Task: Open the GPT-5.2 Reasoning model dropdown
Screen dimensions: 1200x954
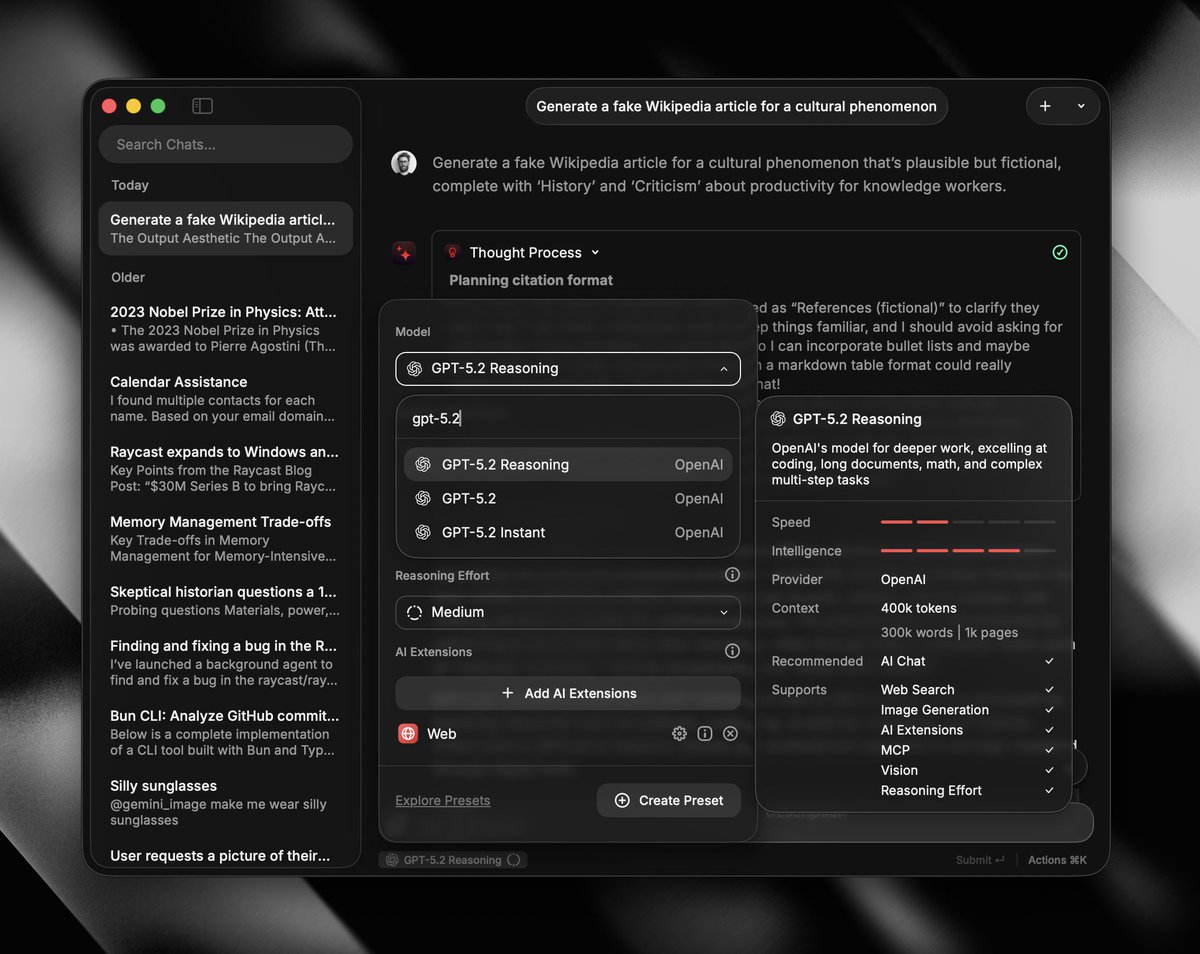Action: (568, 368)
